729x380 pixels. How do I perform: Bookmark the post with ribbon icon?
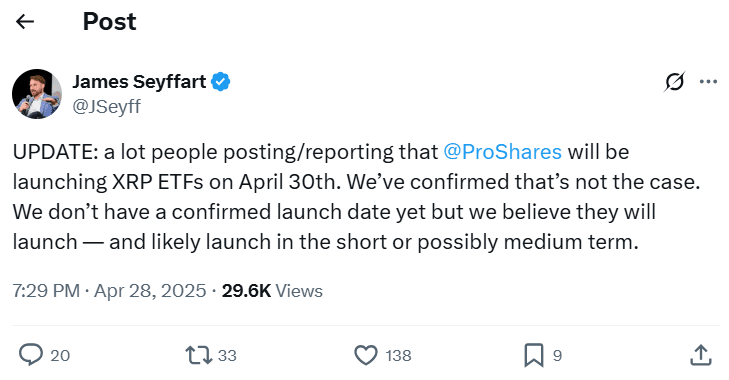pos(534,355)
